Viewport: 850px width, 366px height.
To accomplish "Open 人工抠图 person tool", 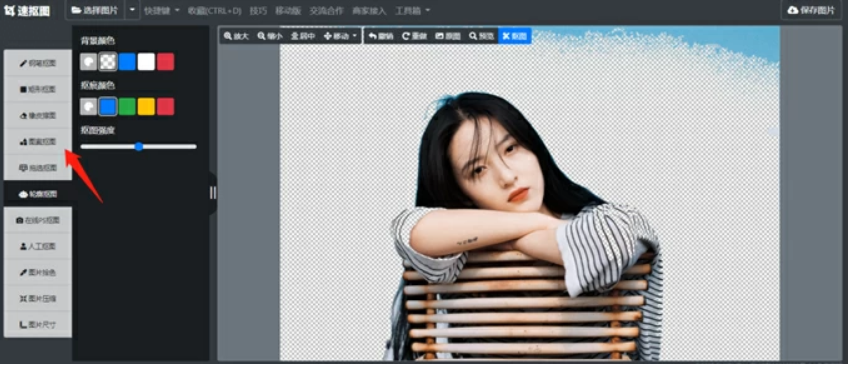I will tap(38, 246).
